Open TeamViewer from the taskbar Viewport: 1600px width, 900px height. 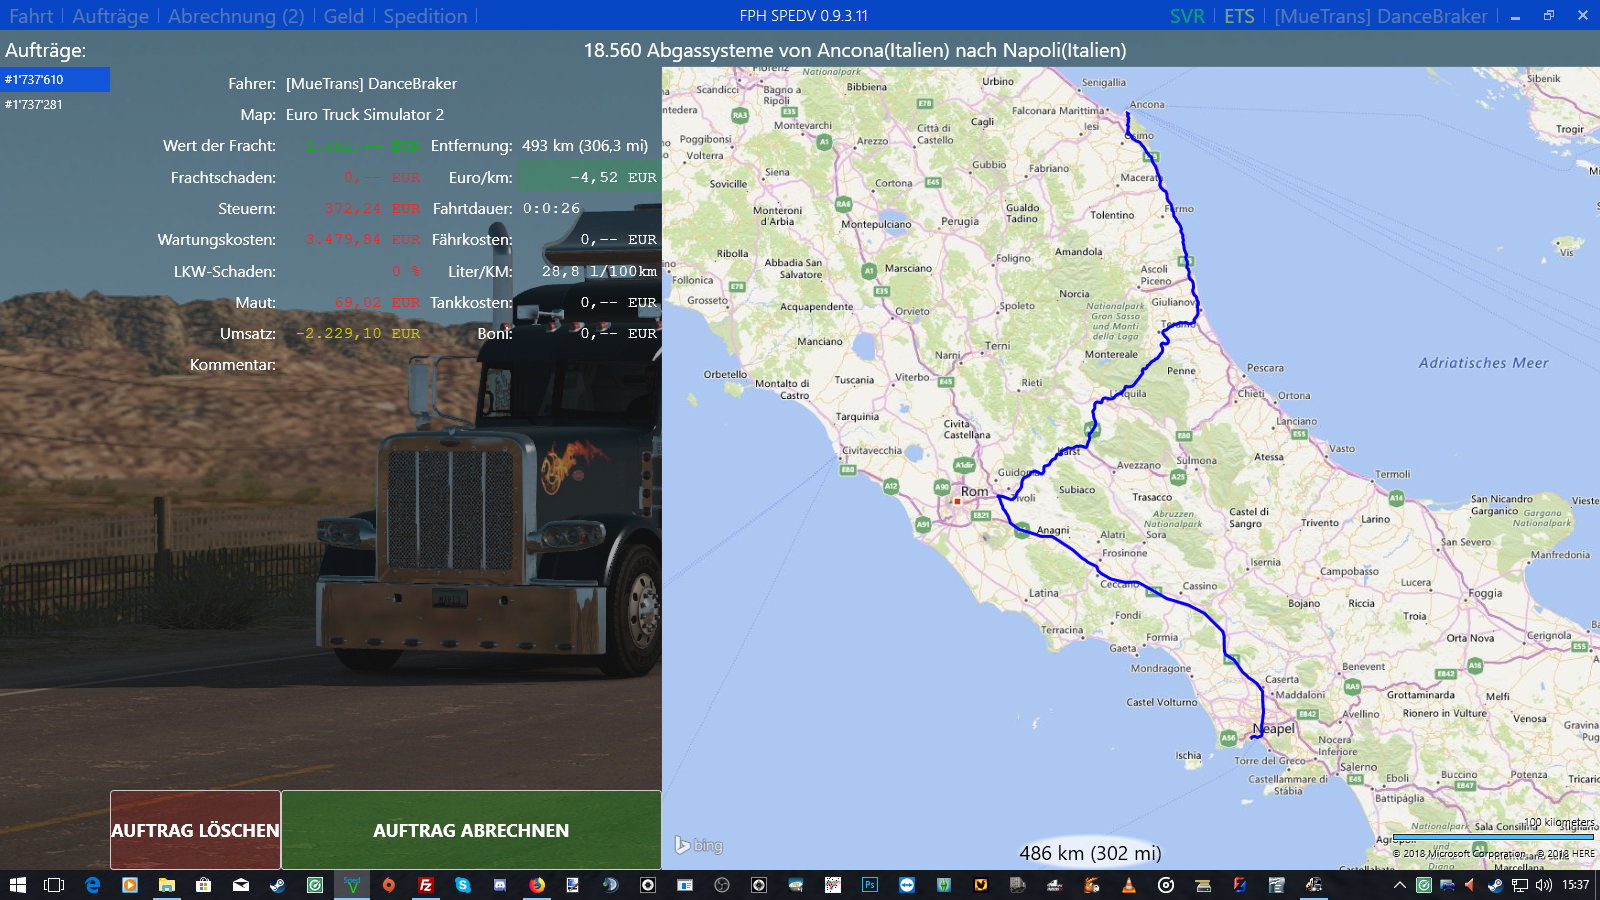(x=907, y=885)
